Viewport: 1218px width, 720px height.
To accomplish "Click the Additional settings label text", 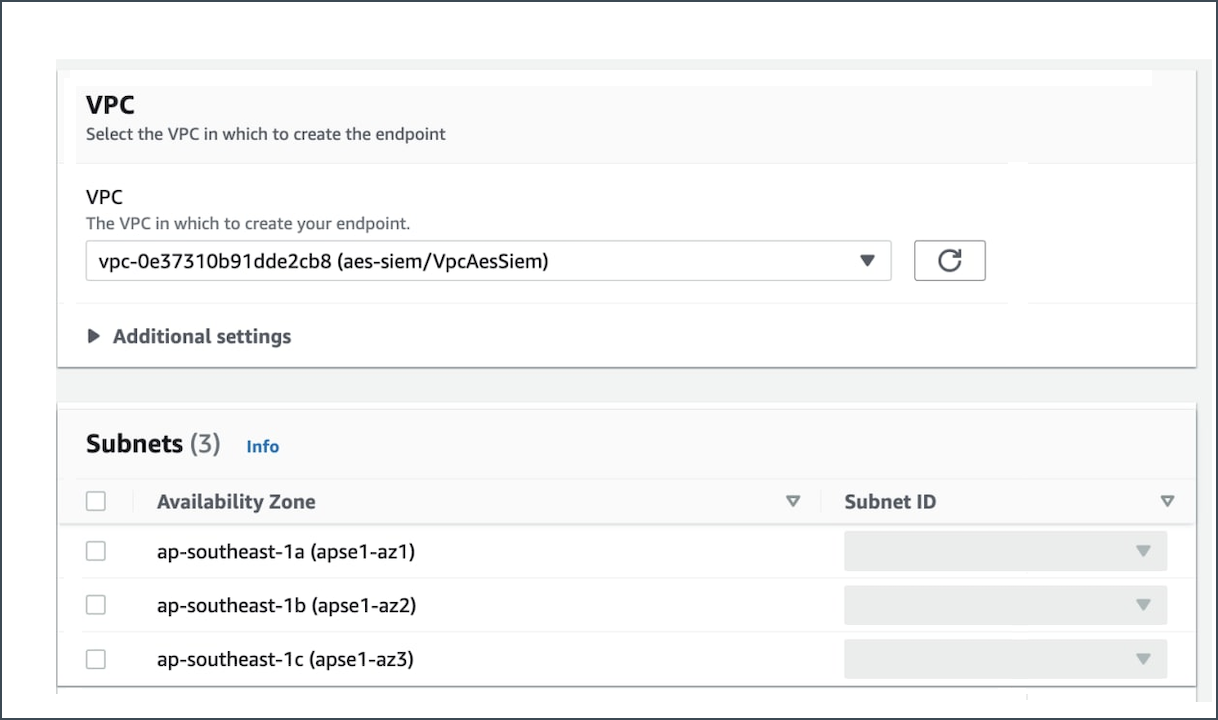I will [x=202, y=336].
